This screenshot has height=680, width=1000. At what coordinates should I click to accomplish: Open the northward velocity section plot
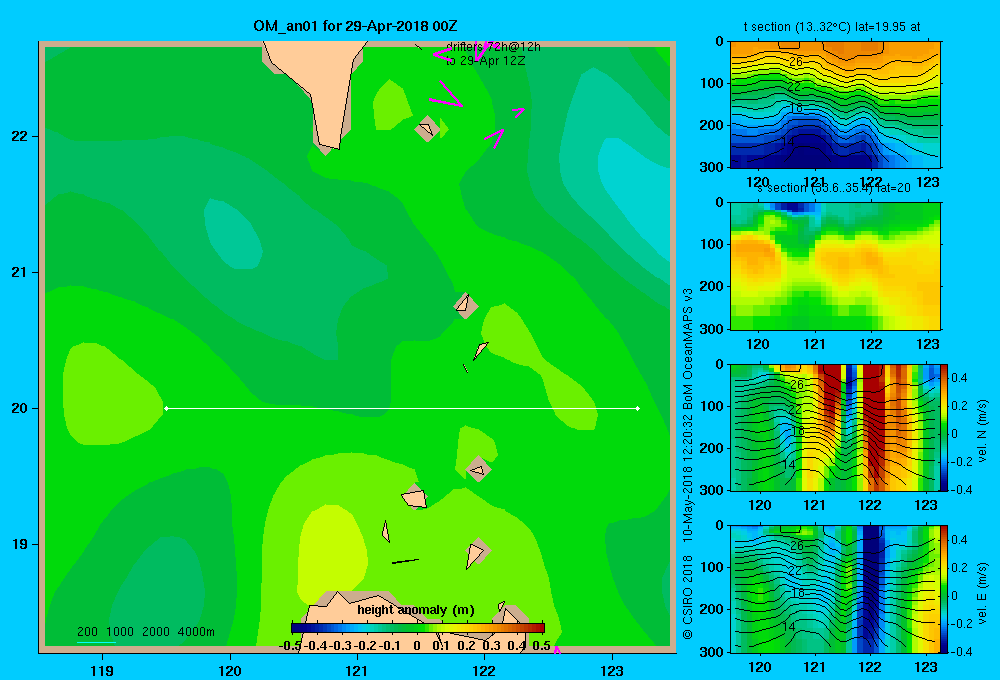(835, 427)
